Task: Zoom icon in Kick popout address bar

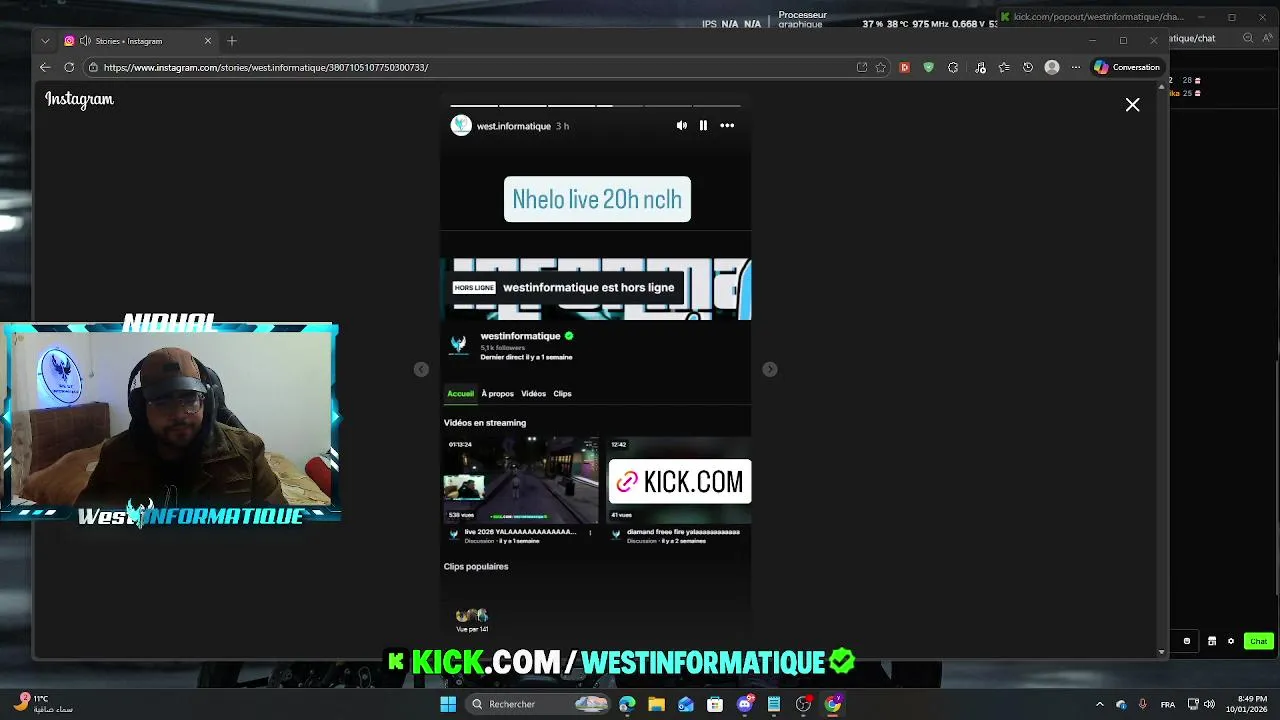Action: click(x=1248, y=38)
